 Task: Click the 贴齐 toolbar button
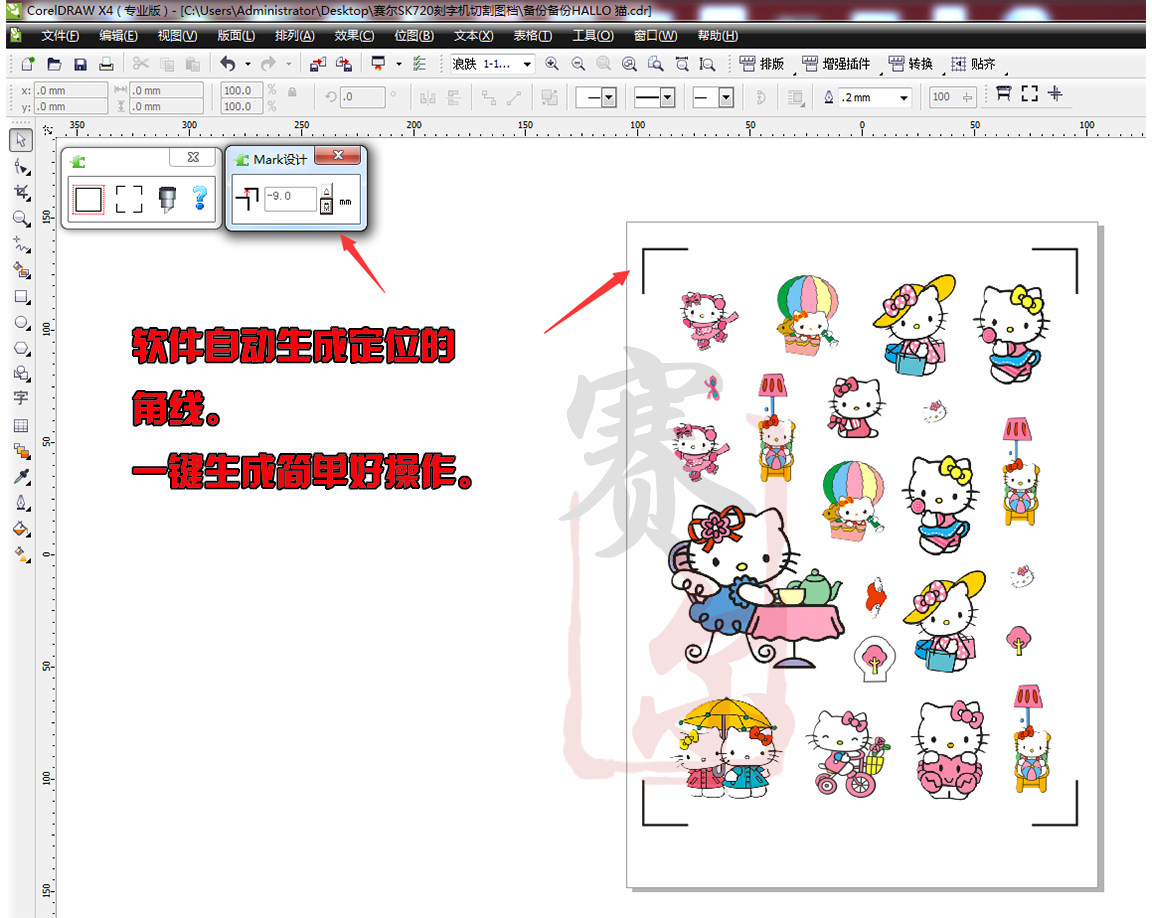(x=973, y=64)
